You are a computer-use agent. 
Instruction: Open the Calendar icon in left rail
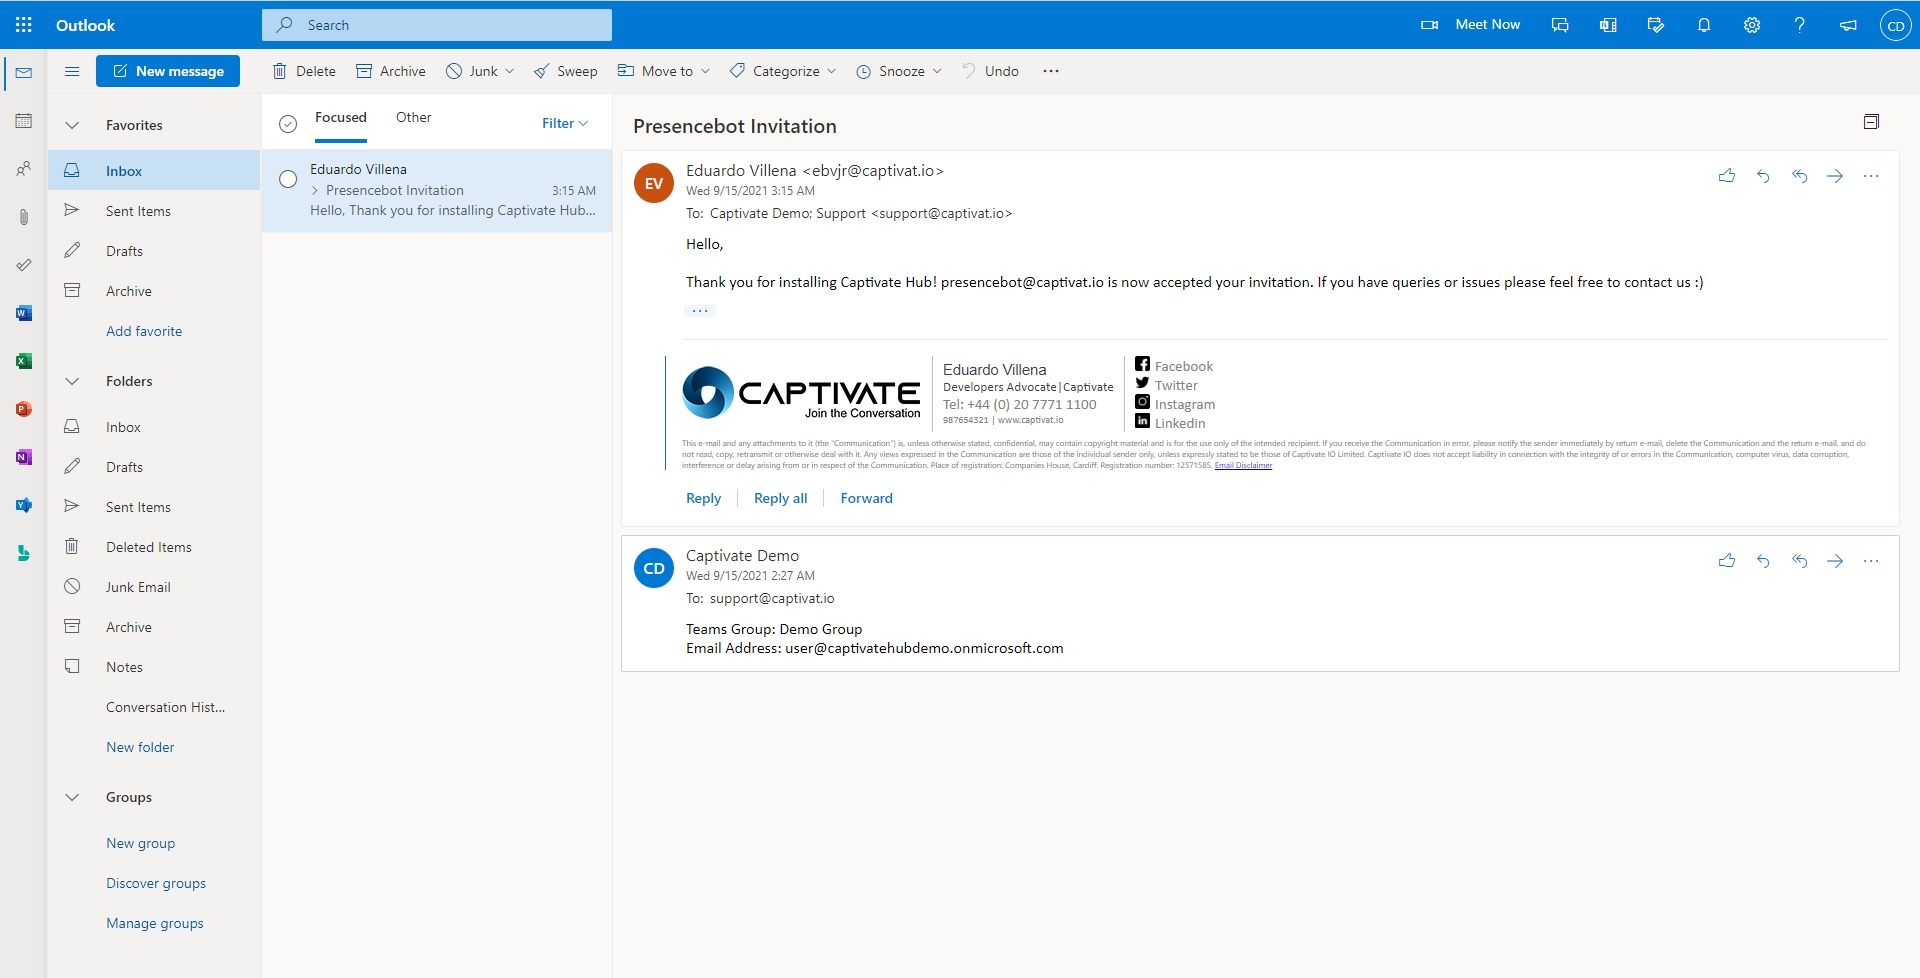coord(24,121)
